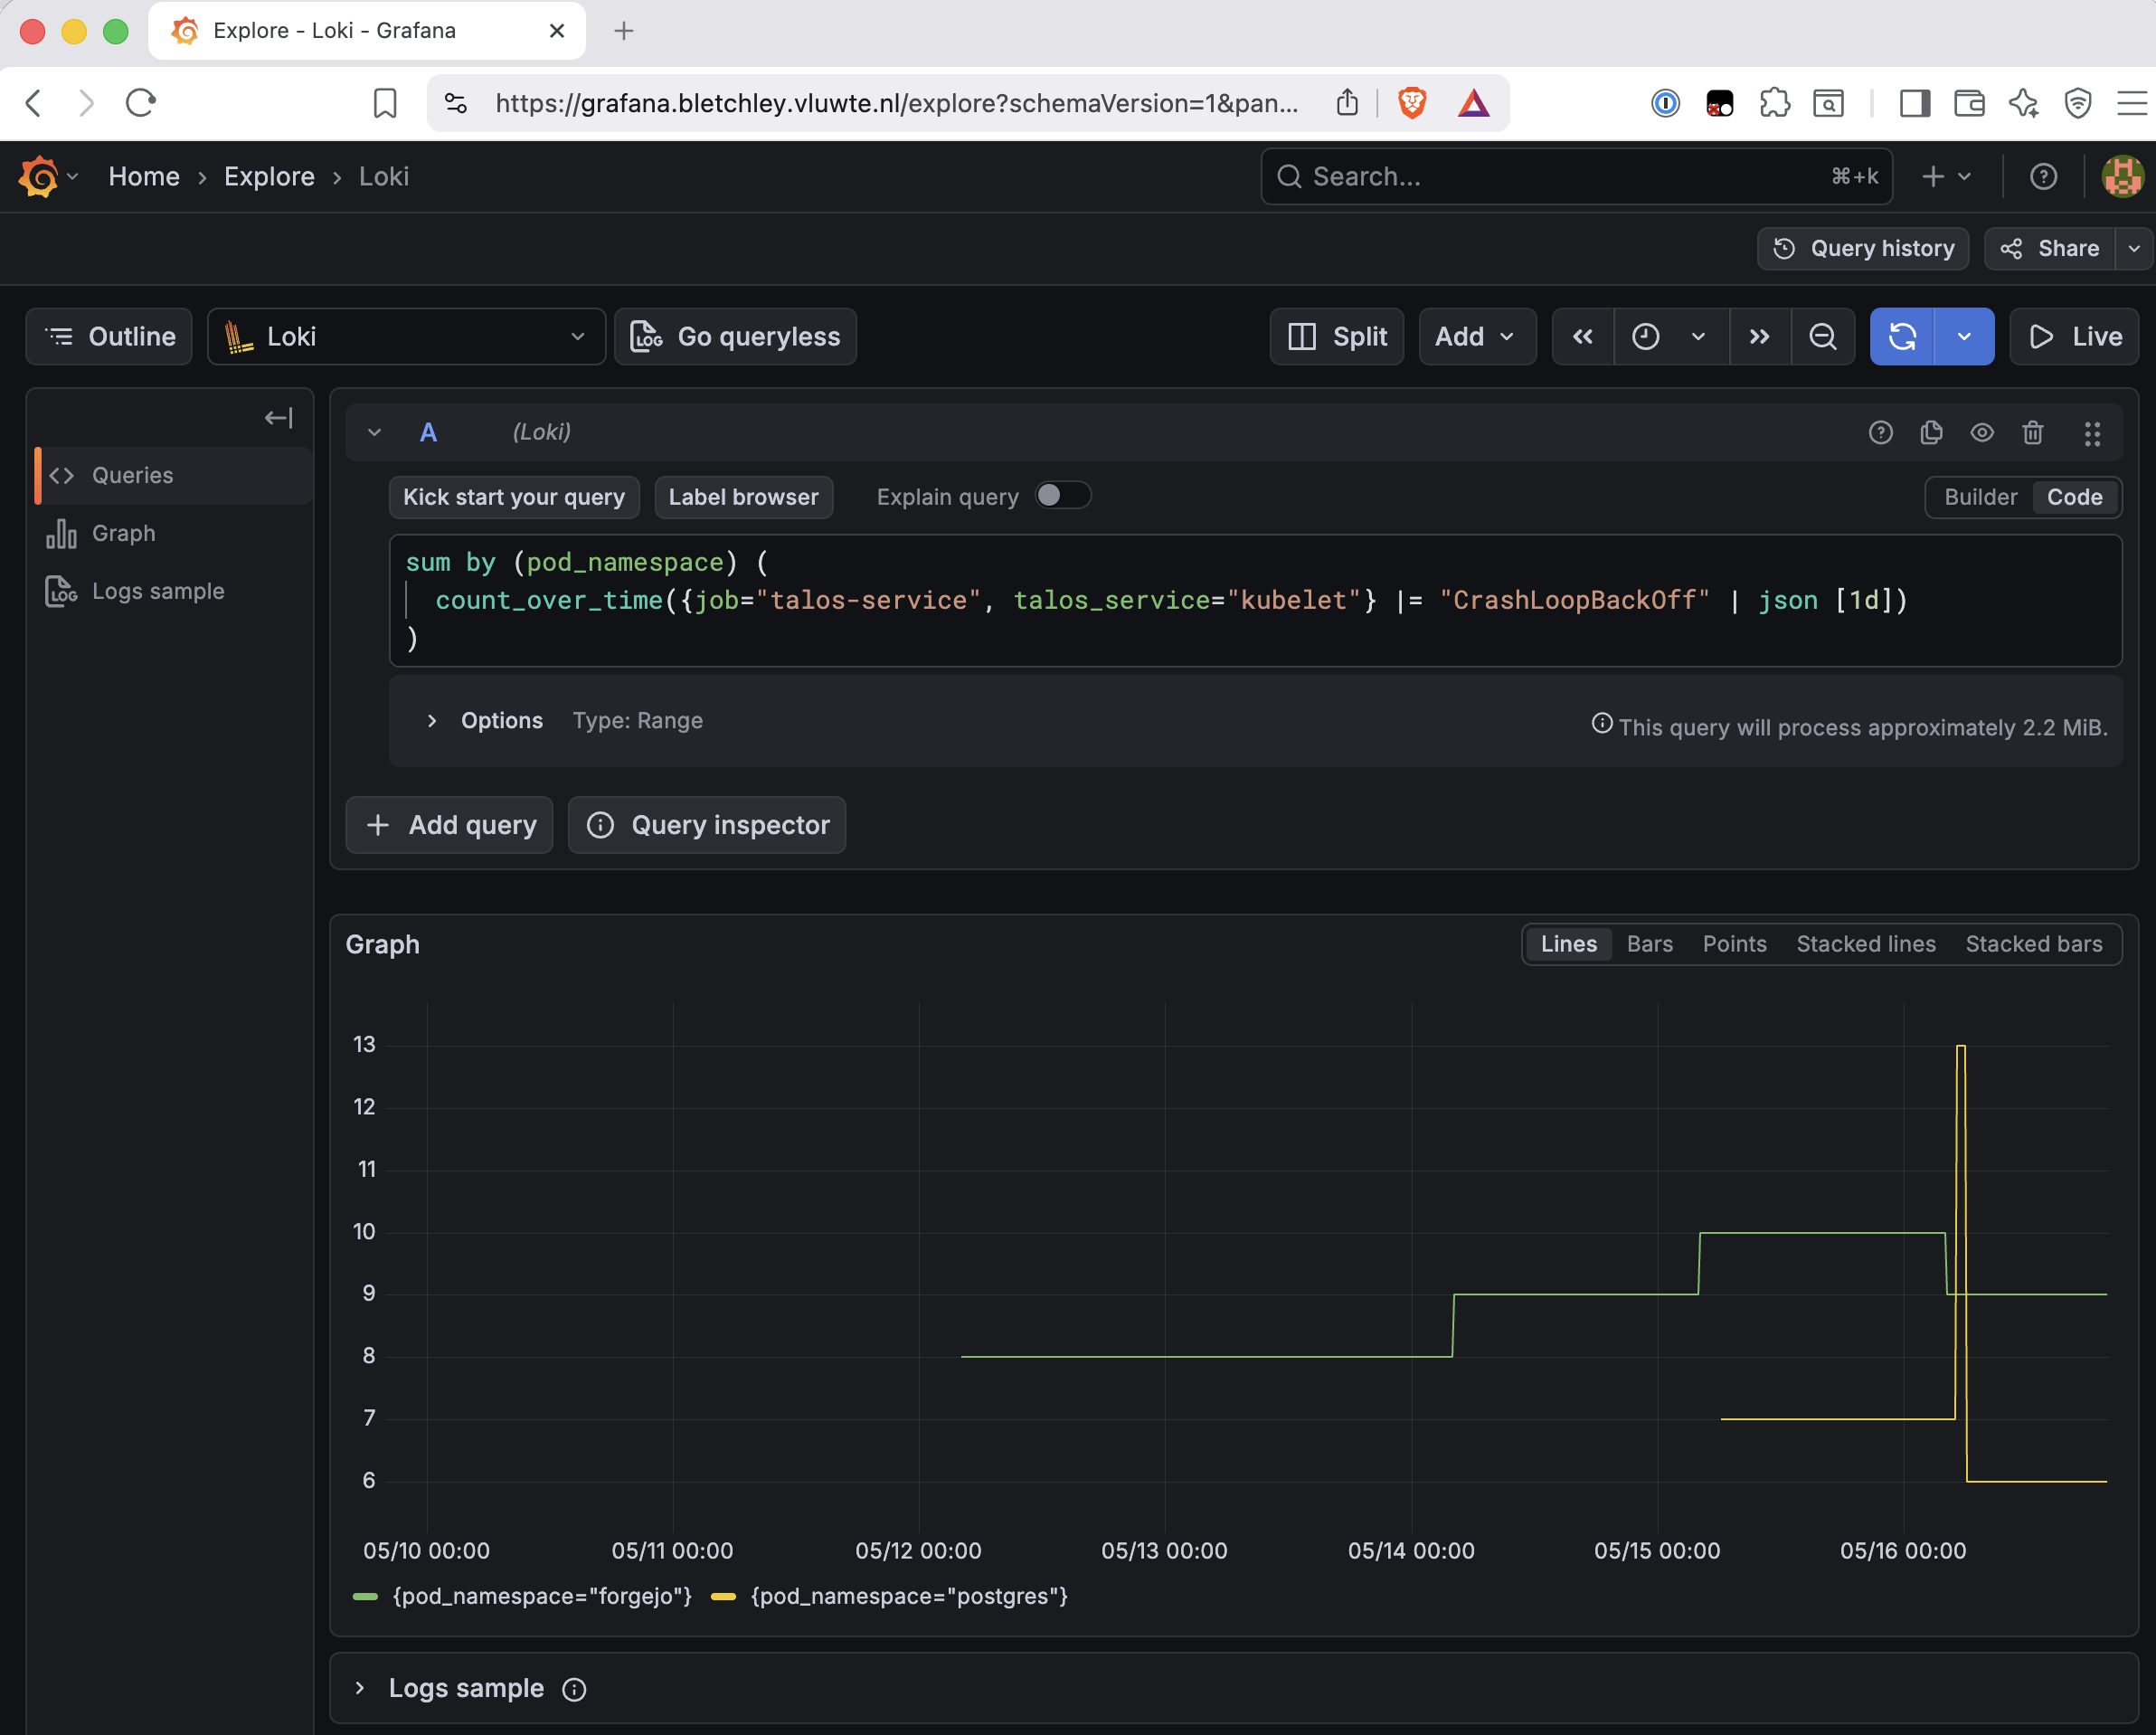Open the Brave Shields lion icon
Image resolution: width=2156 pixels, height=1735 pixels.
1412,103
